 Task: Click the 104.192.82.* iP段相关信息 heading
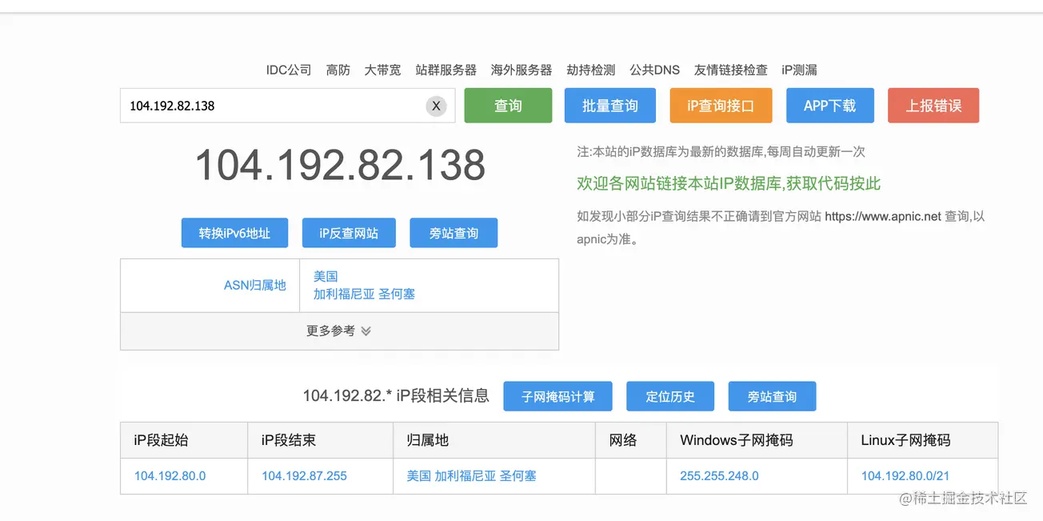pyautogui.click(x=396, y=395)
